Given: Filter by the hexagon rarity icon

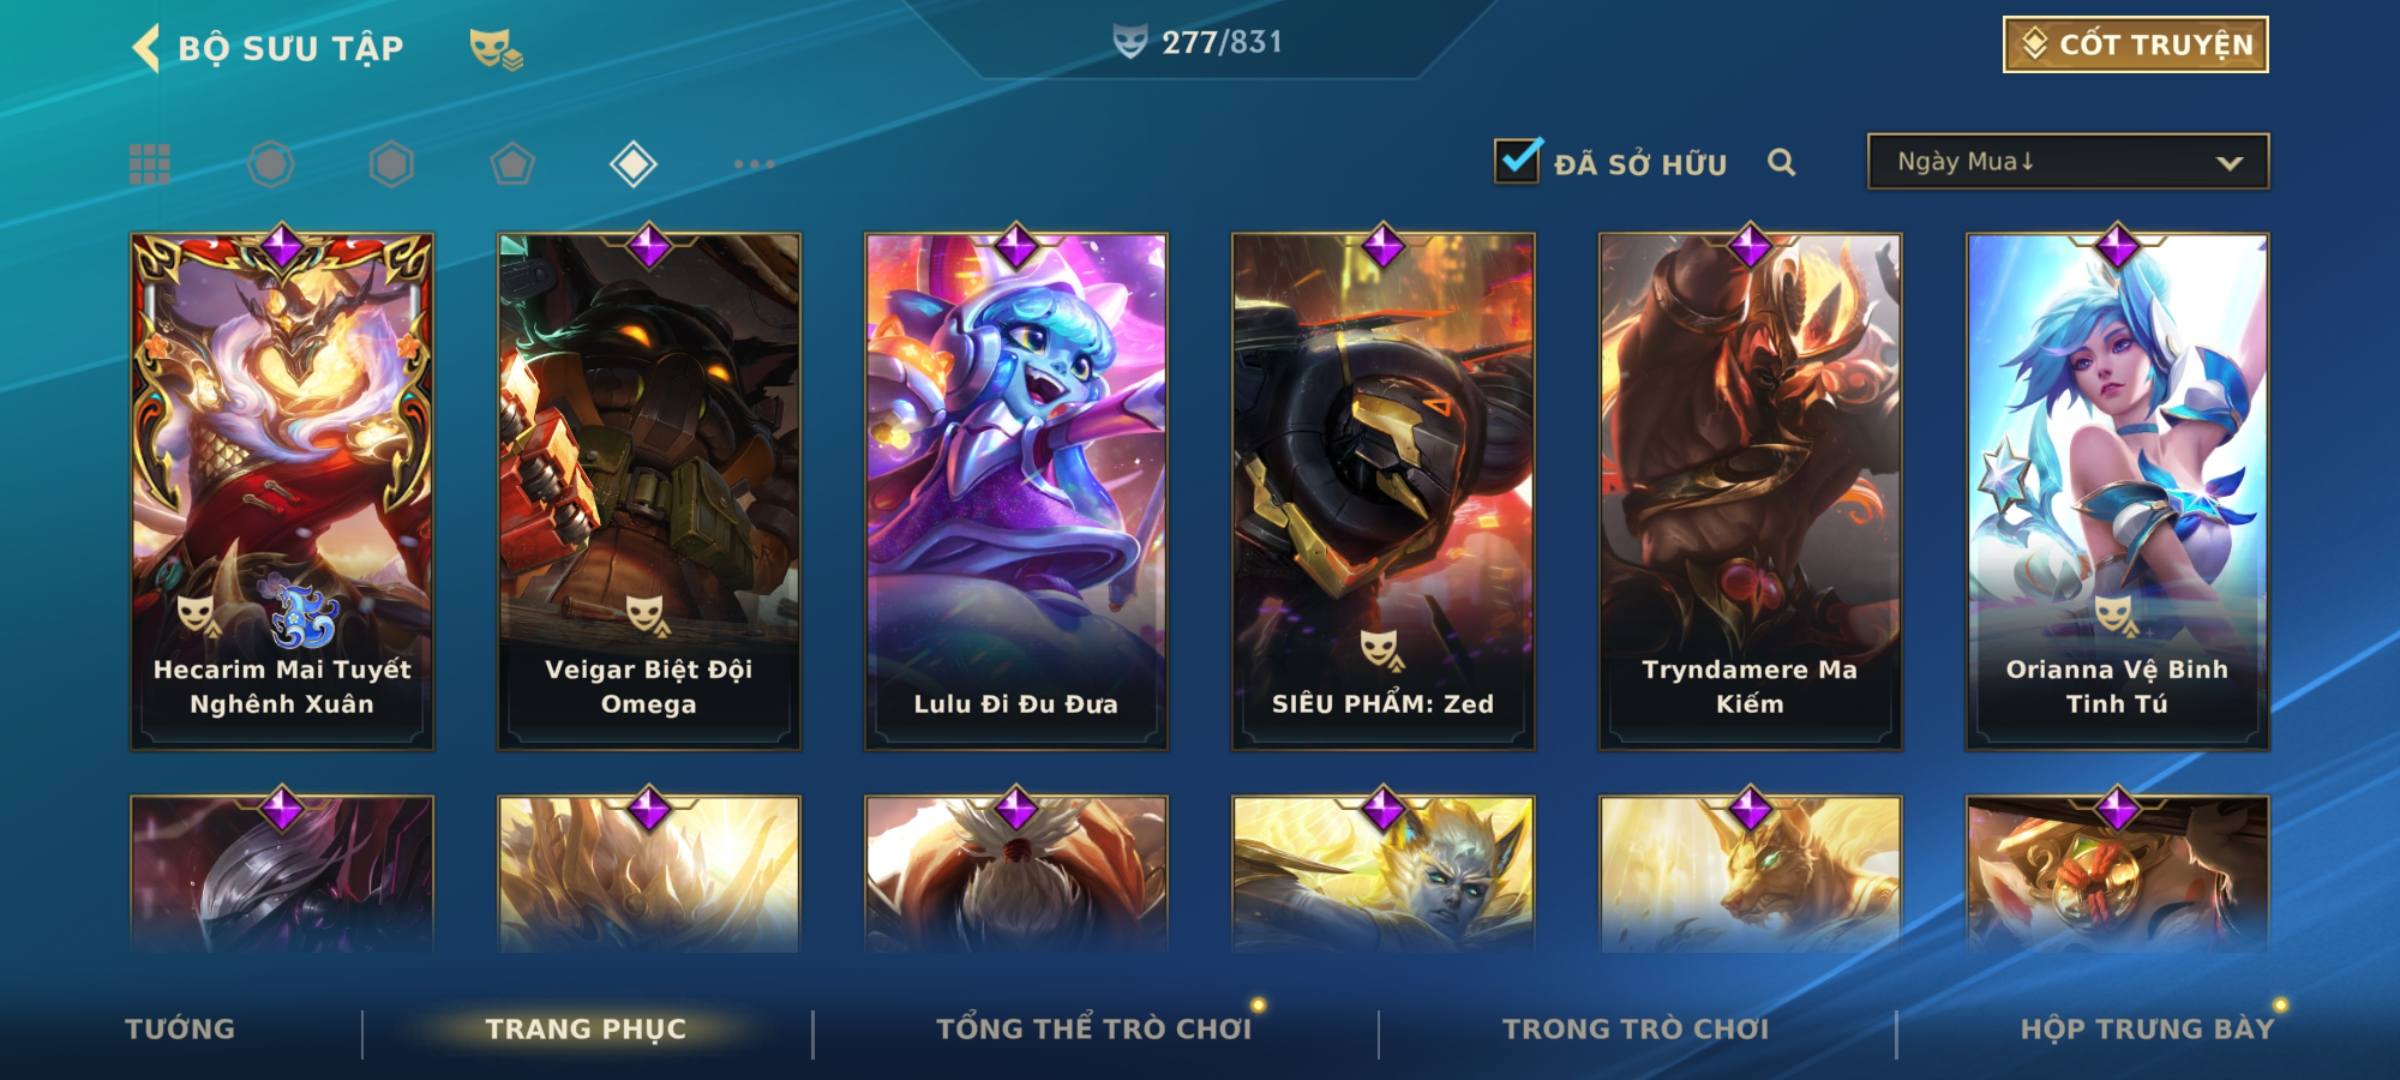Looking at the screenshot, I should 391,164.
